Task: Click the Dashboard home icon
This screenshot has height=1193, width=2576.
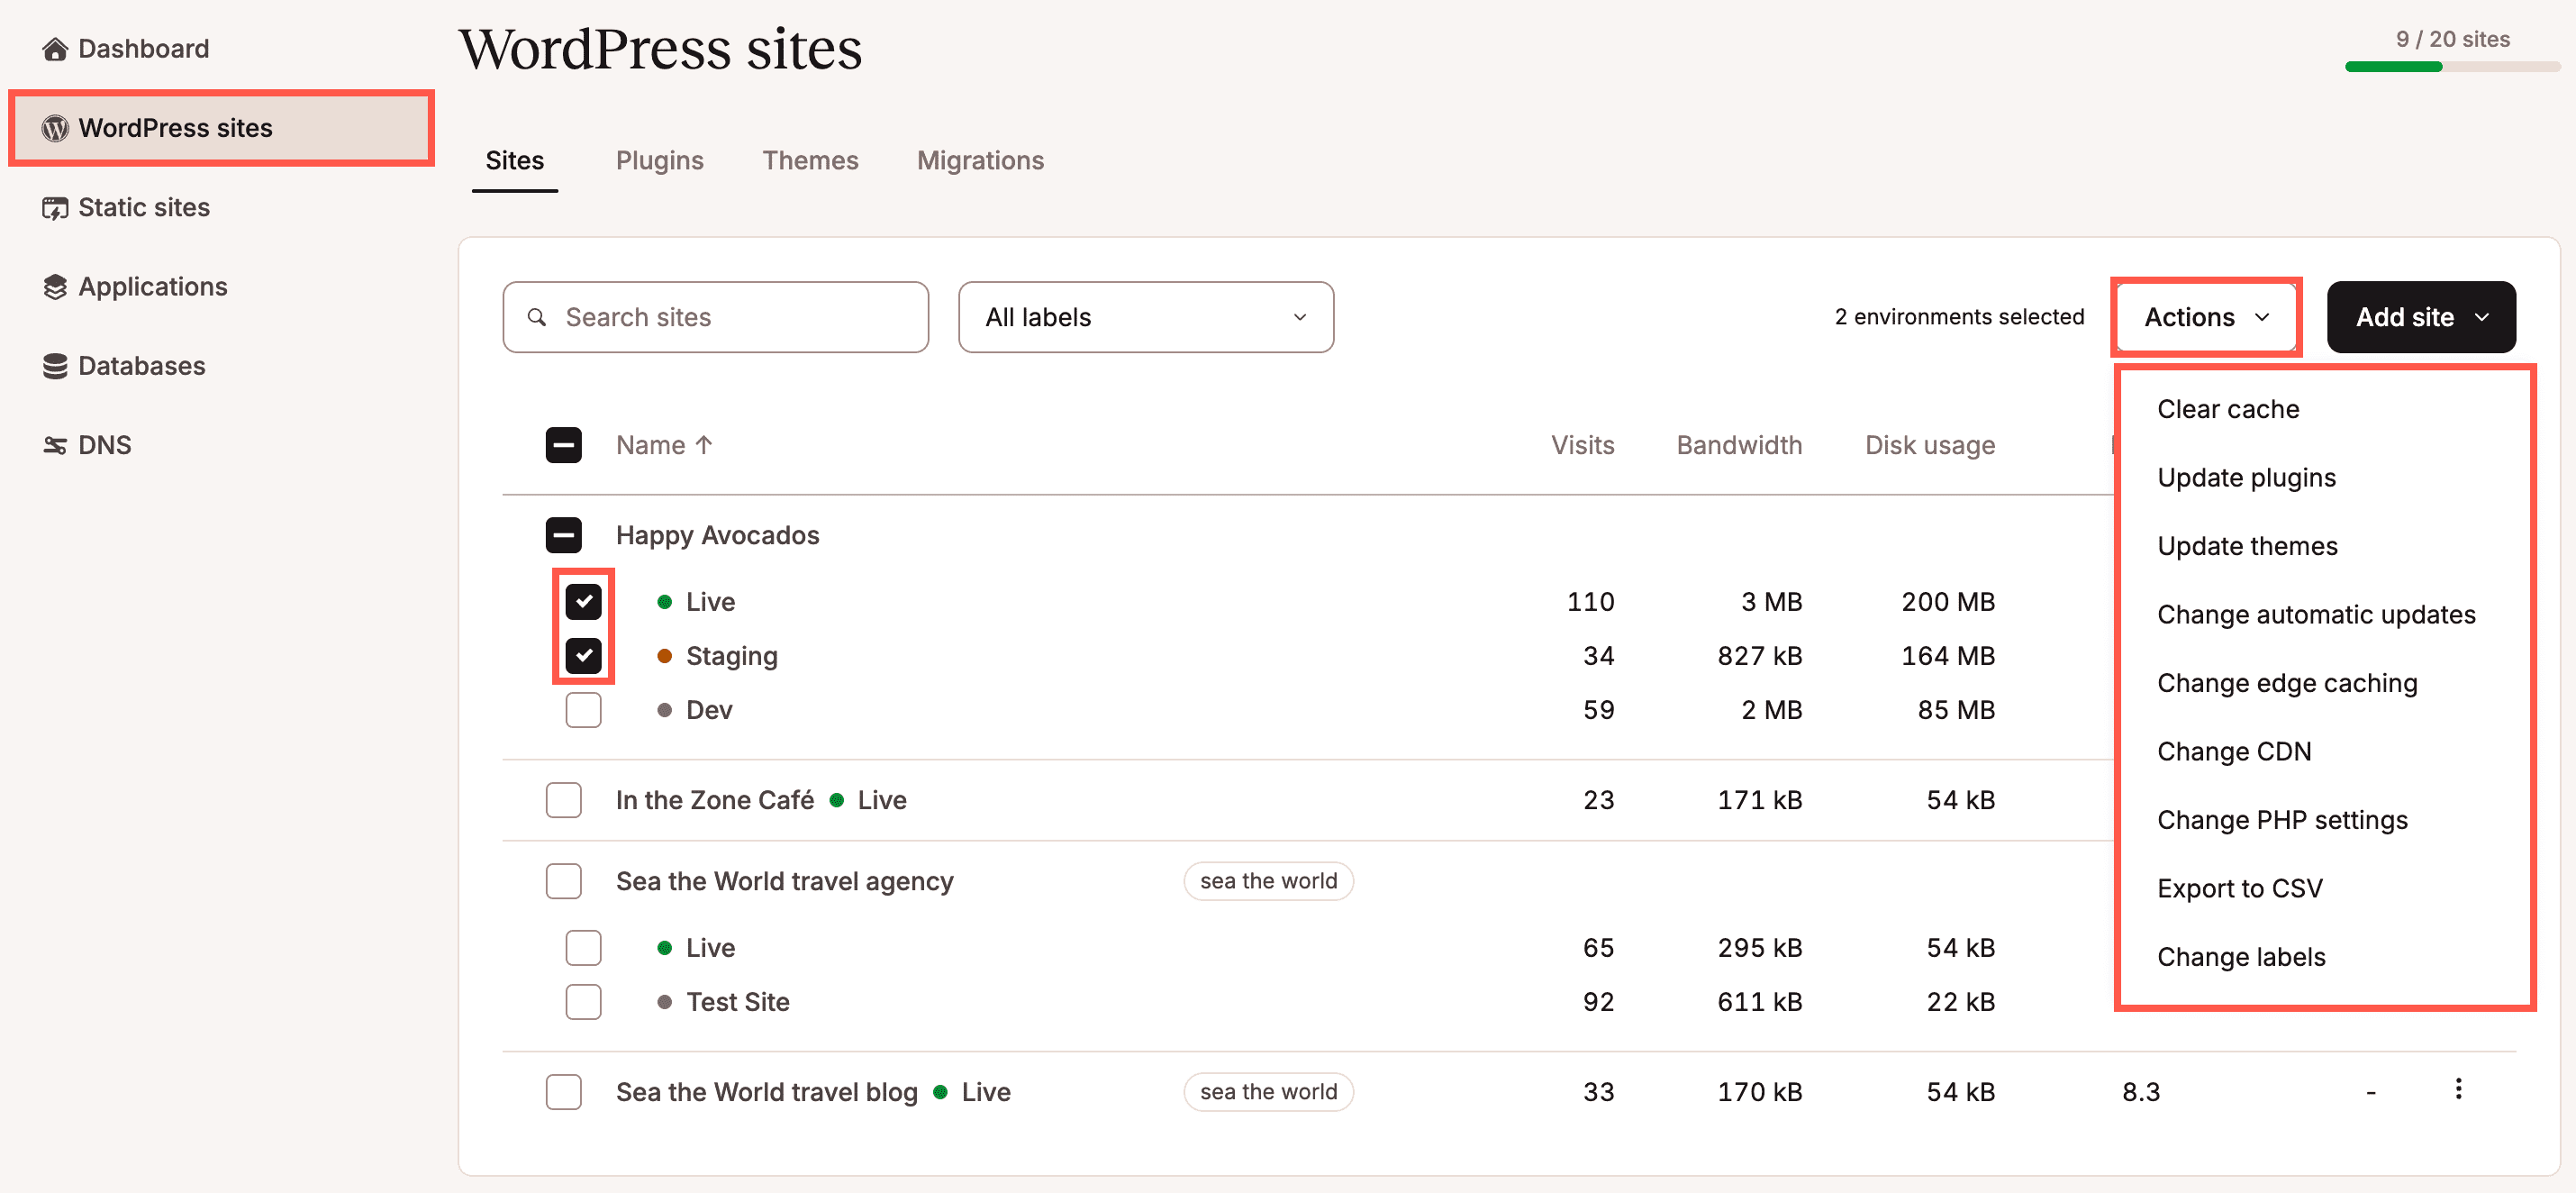Action: click(55, 49)
